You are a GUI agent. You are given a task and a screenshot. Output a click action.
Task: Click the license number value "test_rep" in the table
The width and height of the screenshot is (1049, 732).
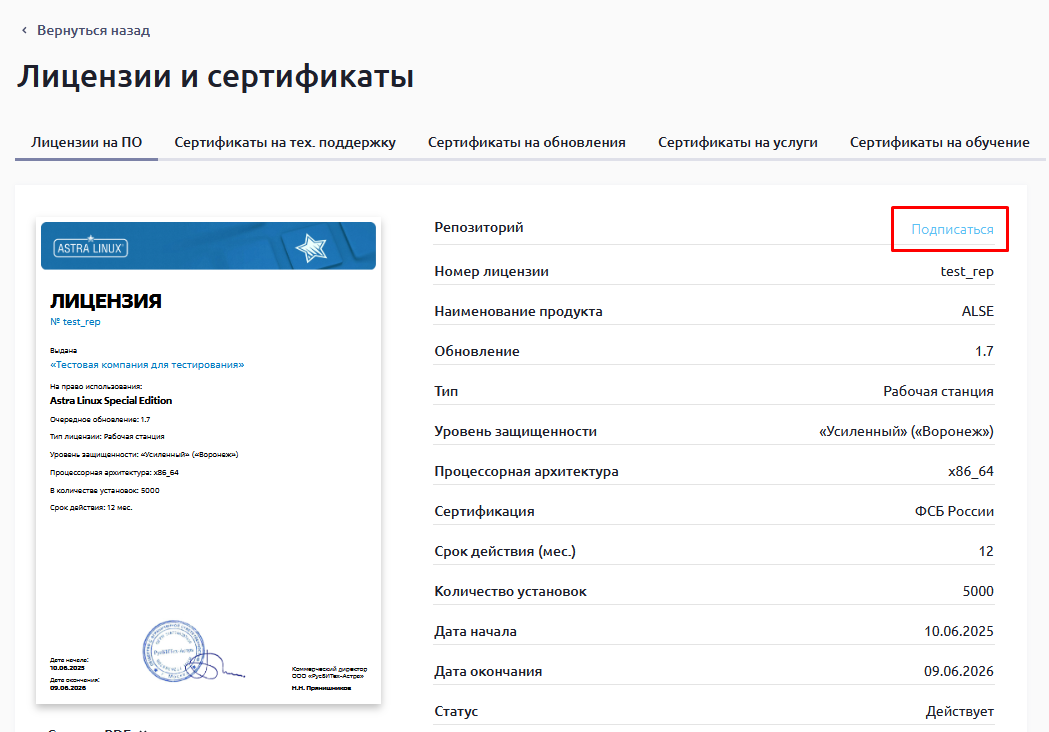pos(967,271)
